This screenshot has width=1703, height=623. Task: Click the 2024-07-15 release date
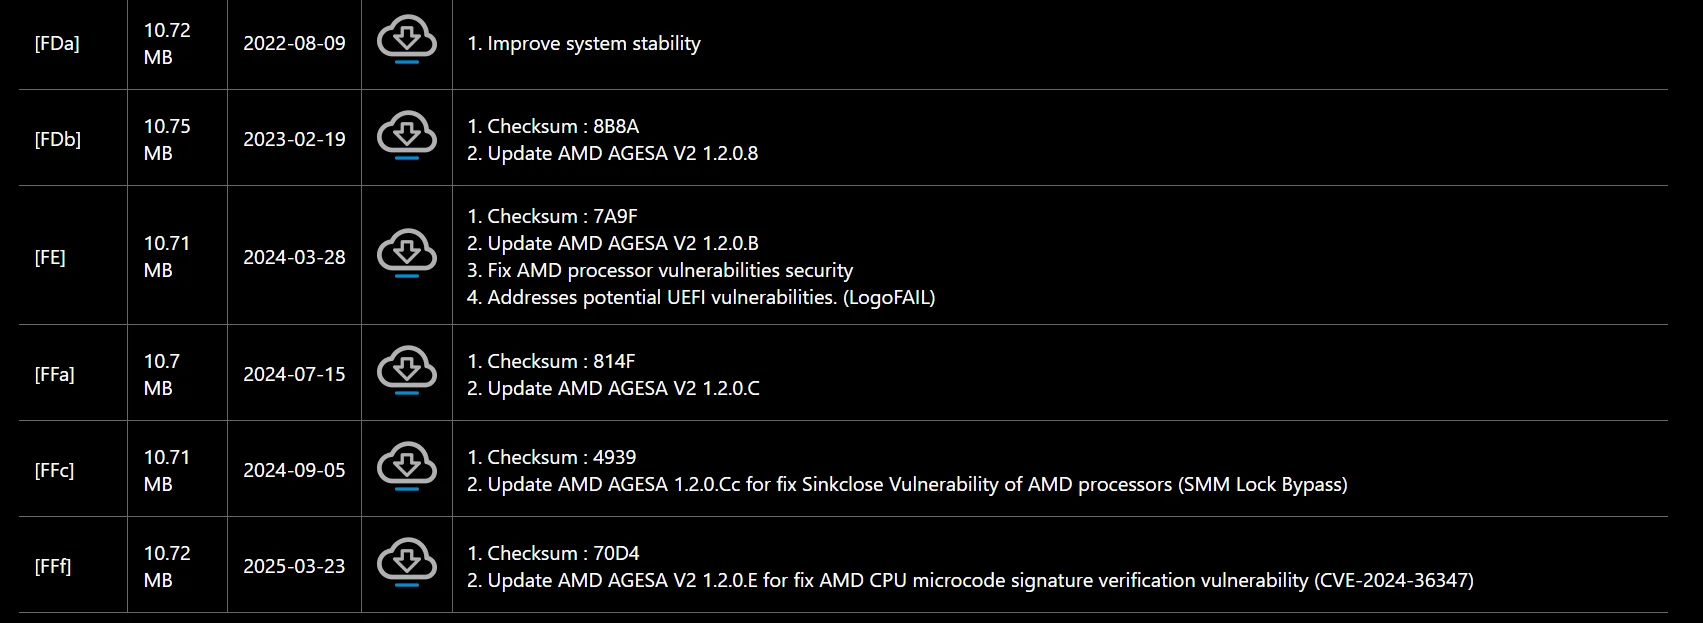pyautogui.click(x=294, y=374)
